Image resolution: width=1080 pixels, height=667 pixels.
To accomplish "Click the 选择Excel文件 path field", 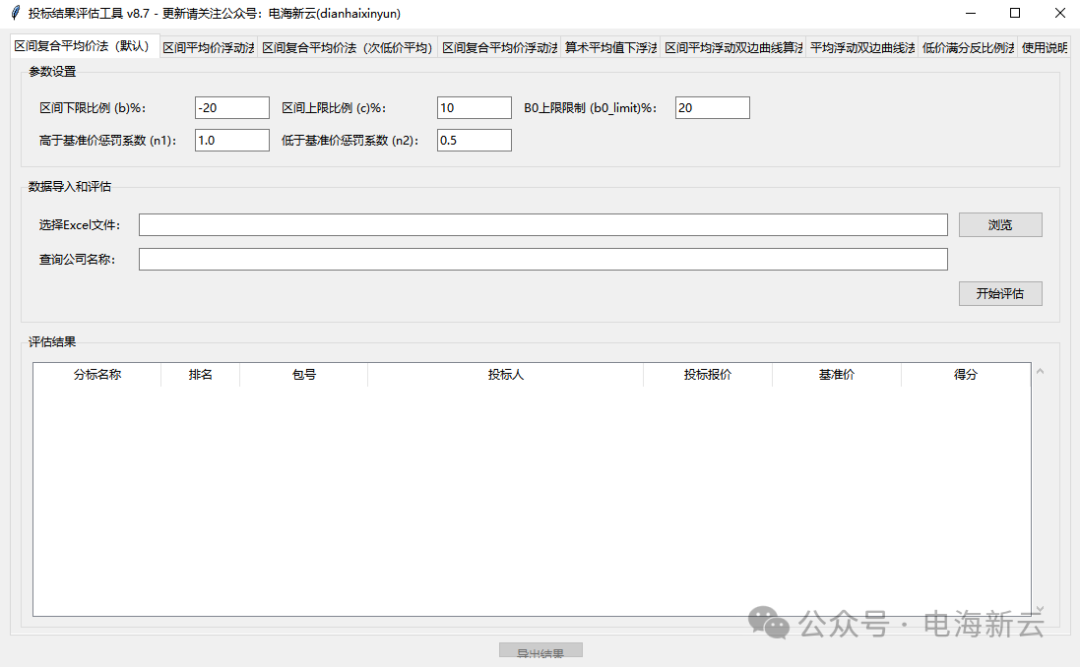I will (x=543, y=225).
